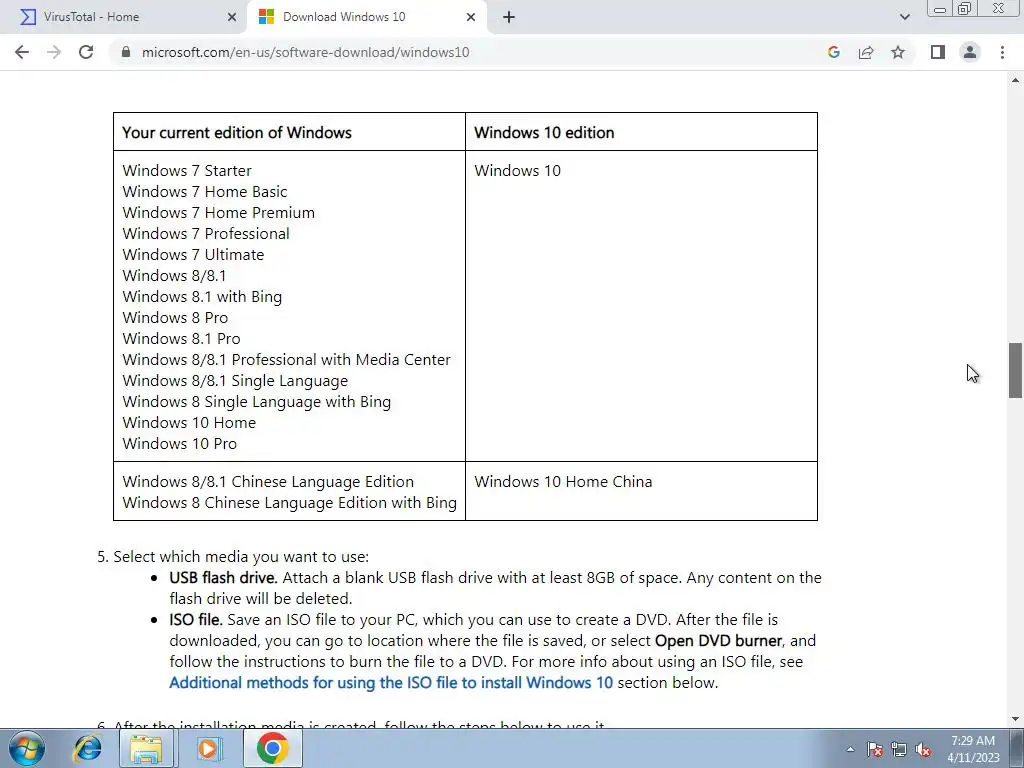
Task: Show hidden system tray icons
Action: pyautogui.click(x=850, y=749)
